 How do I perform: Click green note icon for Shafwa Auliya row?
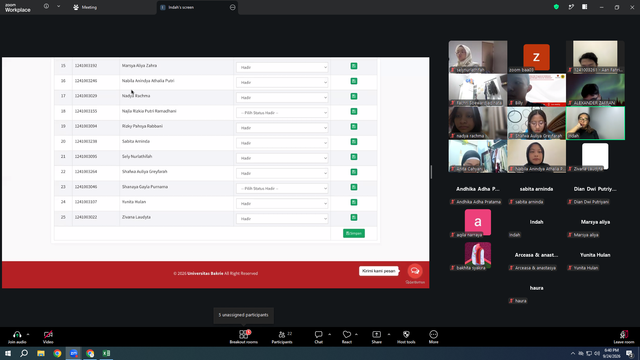[x=354, y=172]
